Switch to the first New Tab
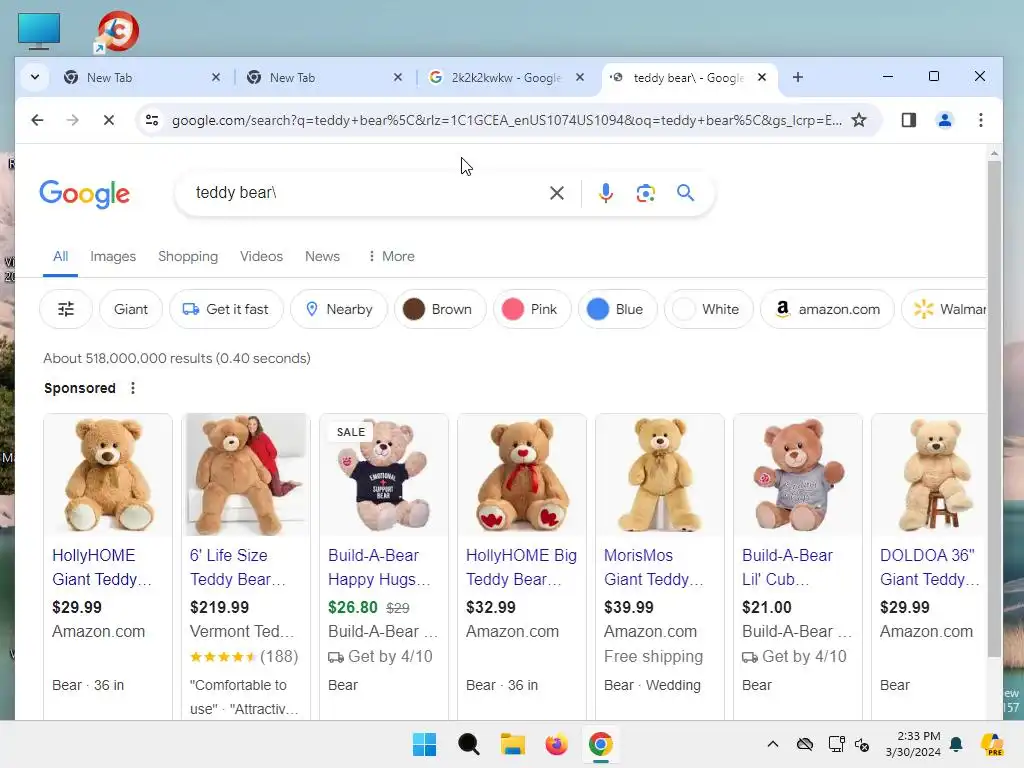The image size is (1024, 768). pos(142,77)
